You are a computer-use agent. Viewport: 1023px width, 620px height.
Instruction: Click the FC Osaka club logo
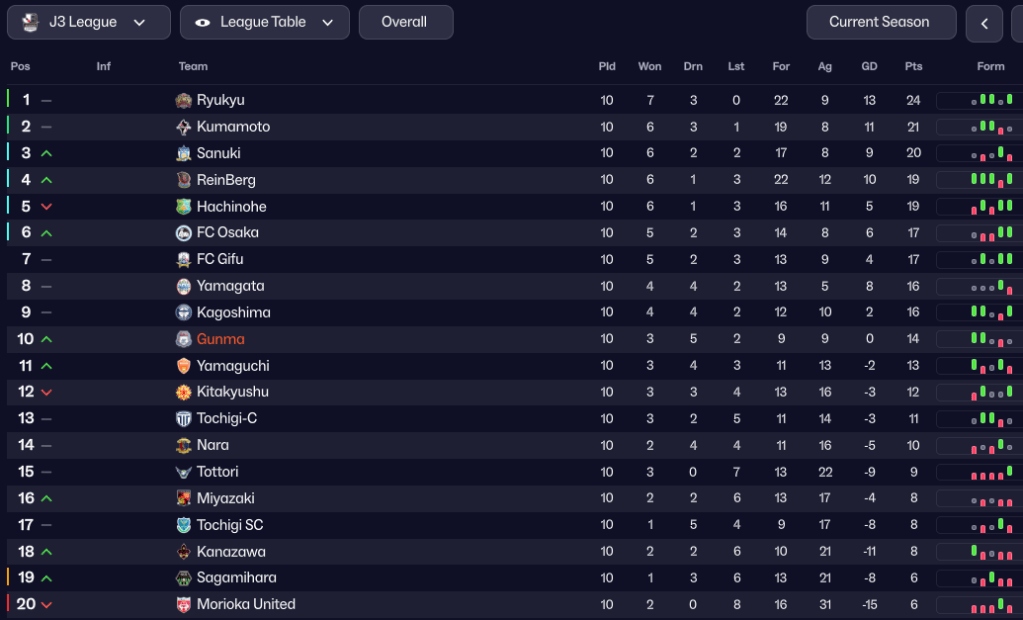click(183, 233)
